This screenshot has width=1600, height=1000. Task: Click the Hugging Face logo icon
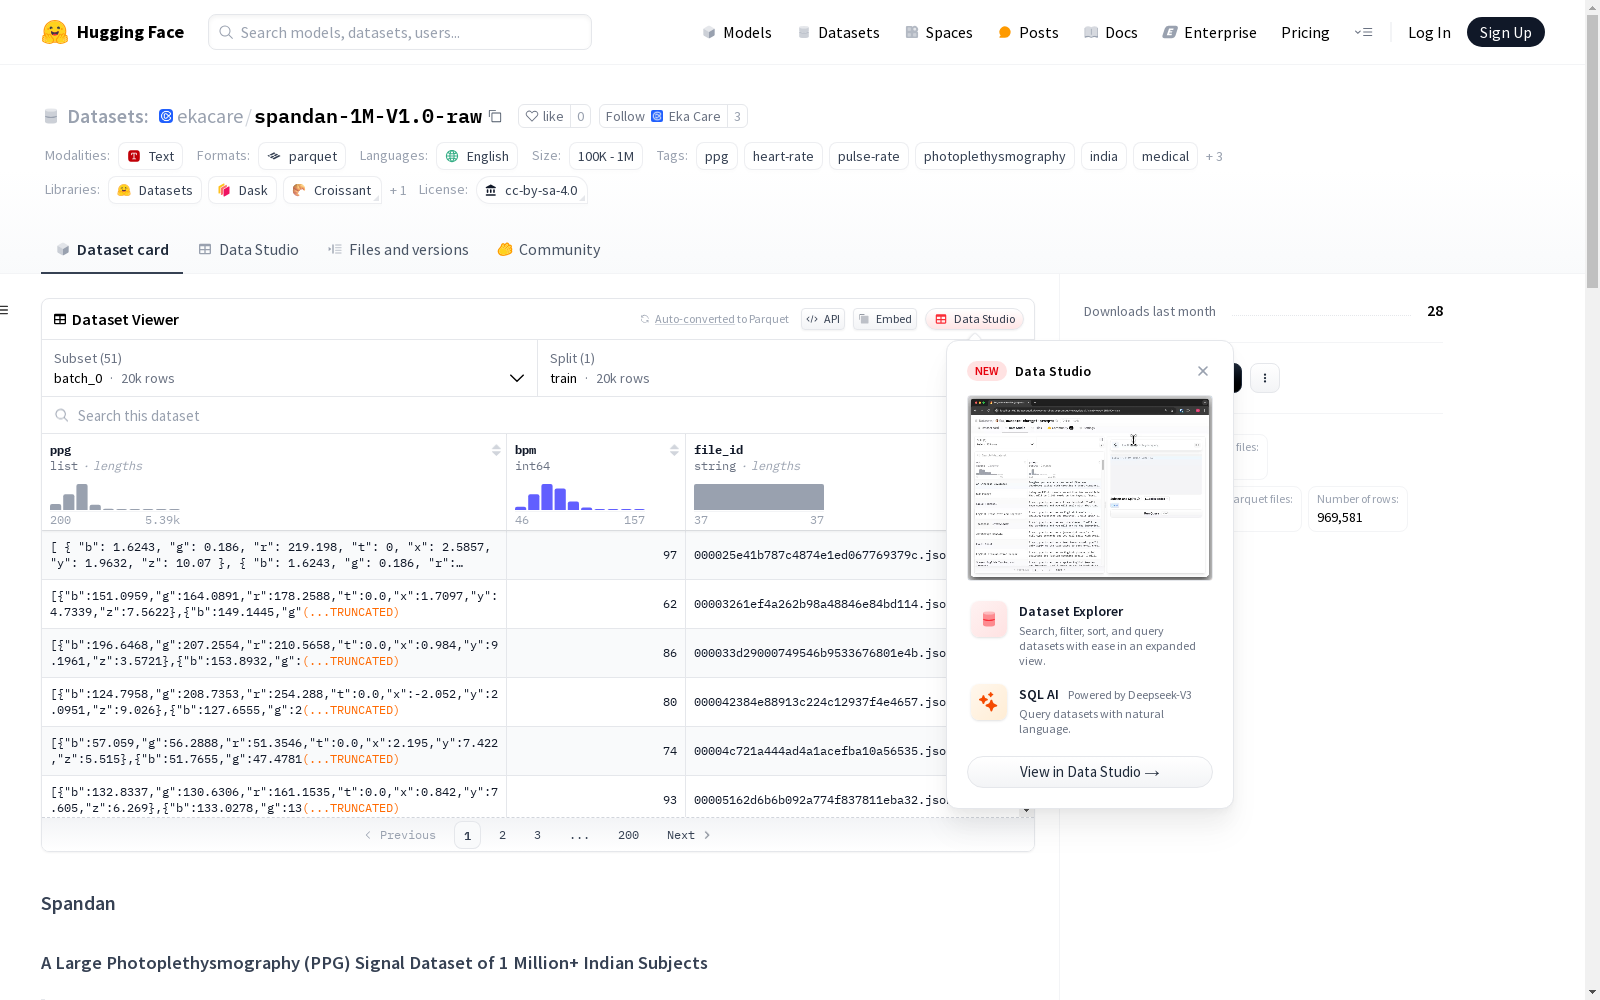pos(55,32)
